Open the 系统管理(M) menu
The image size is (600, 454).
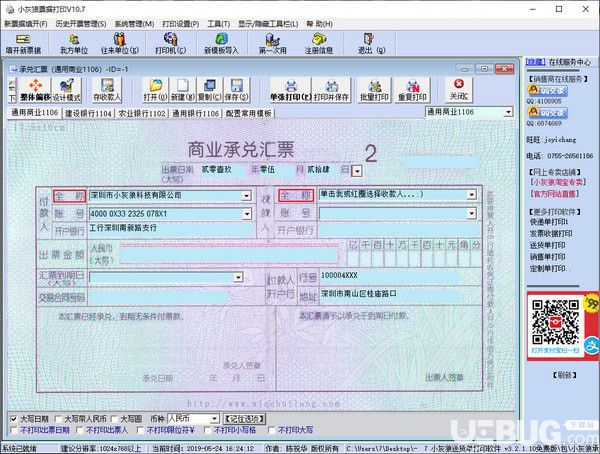[x=134, y=24]
